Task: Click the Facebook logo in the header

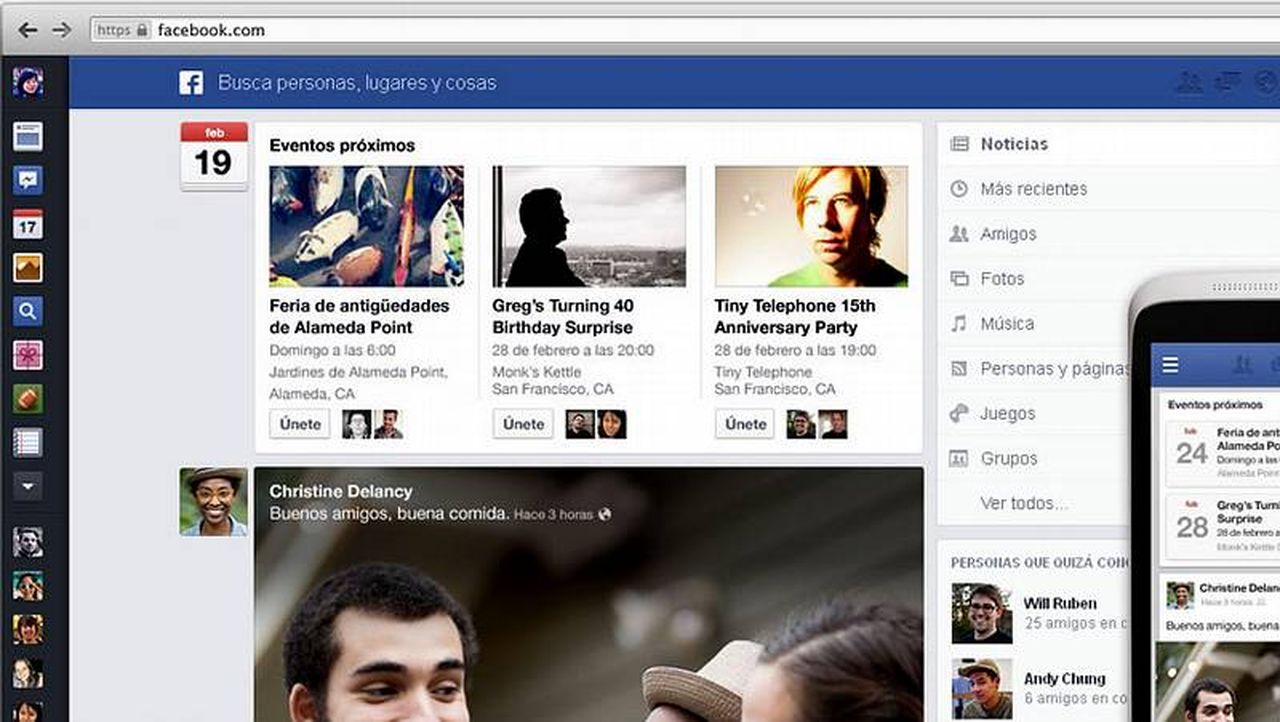Action: (x=191, y=83)
